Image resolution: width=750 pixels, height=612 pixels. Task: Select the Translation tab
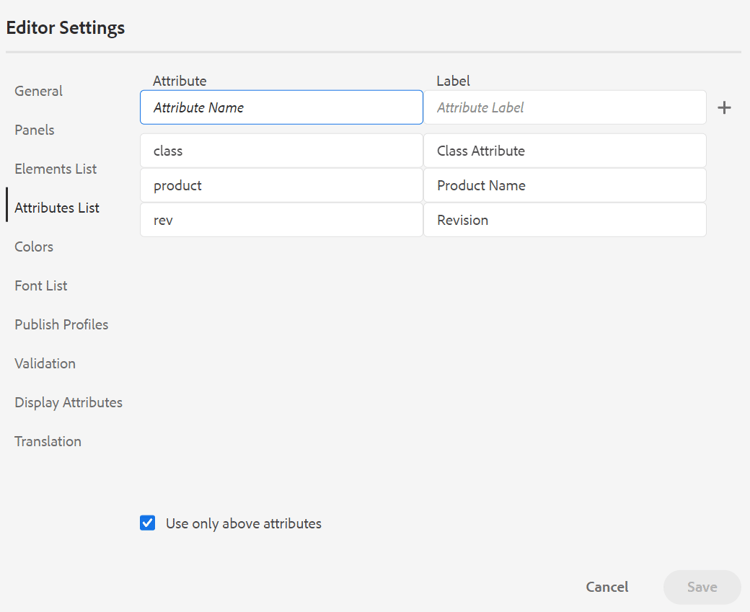48,442
